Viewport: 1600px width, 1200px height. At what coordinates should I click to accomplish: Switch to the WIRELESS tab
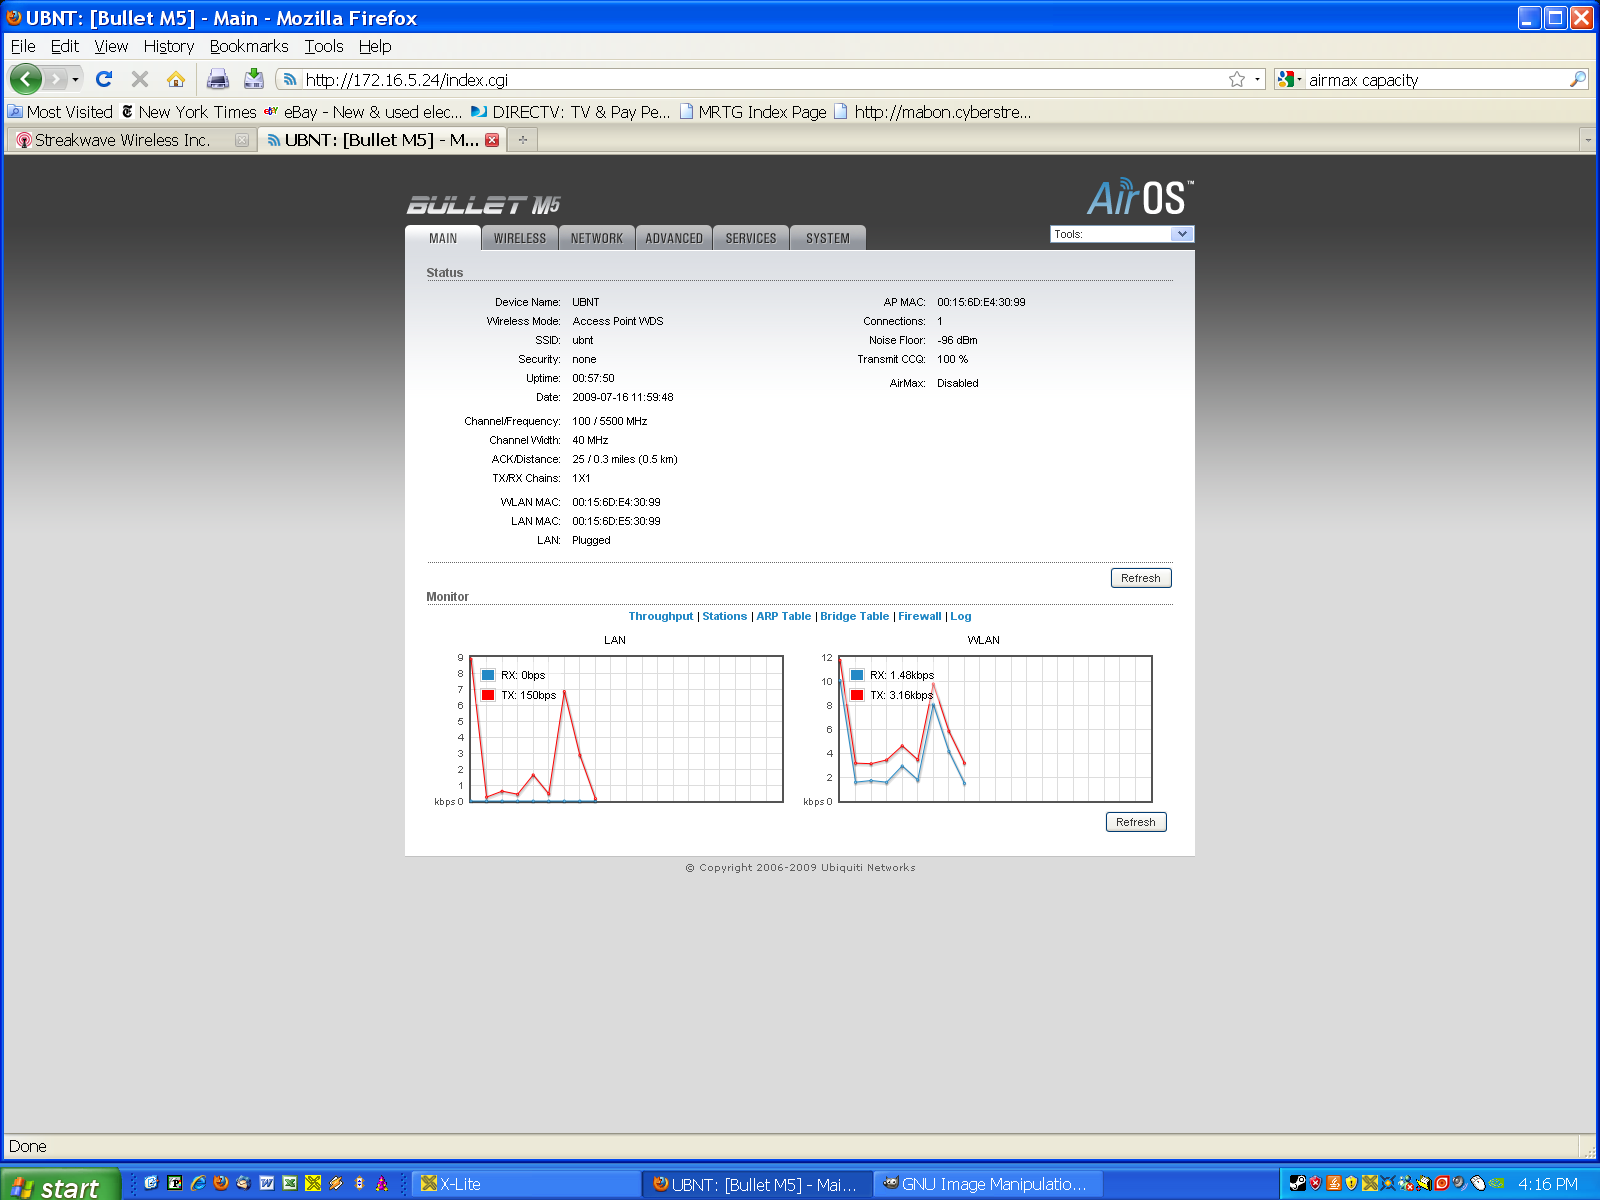click(520, 238)
